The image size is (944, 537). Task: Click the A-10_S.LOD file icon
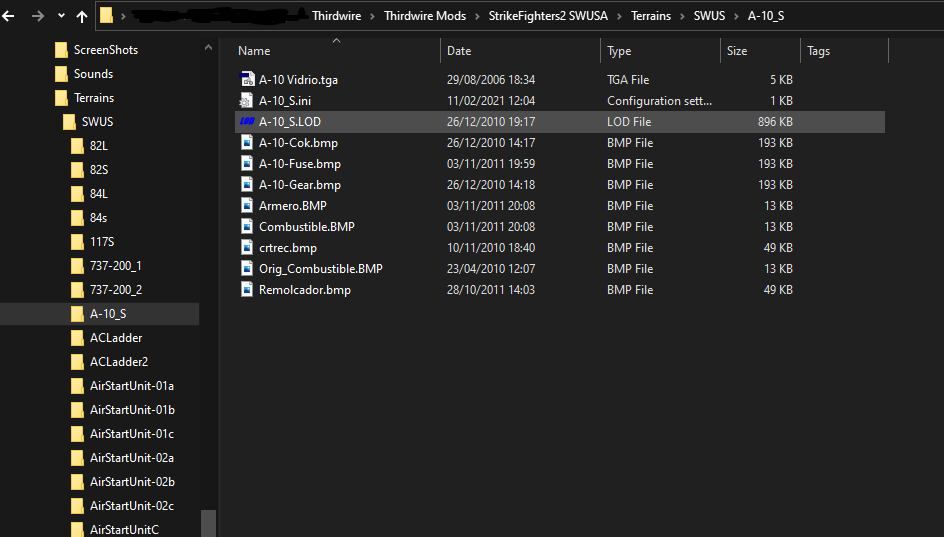click(x=247, y=122)
